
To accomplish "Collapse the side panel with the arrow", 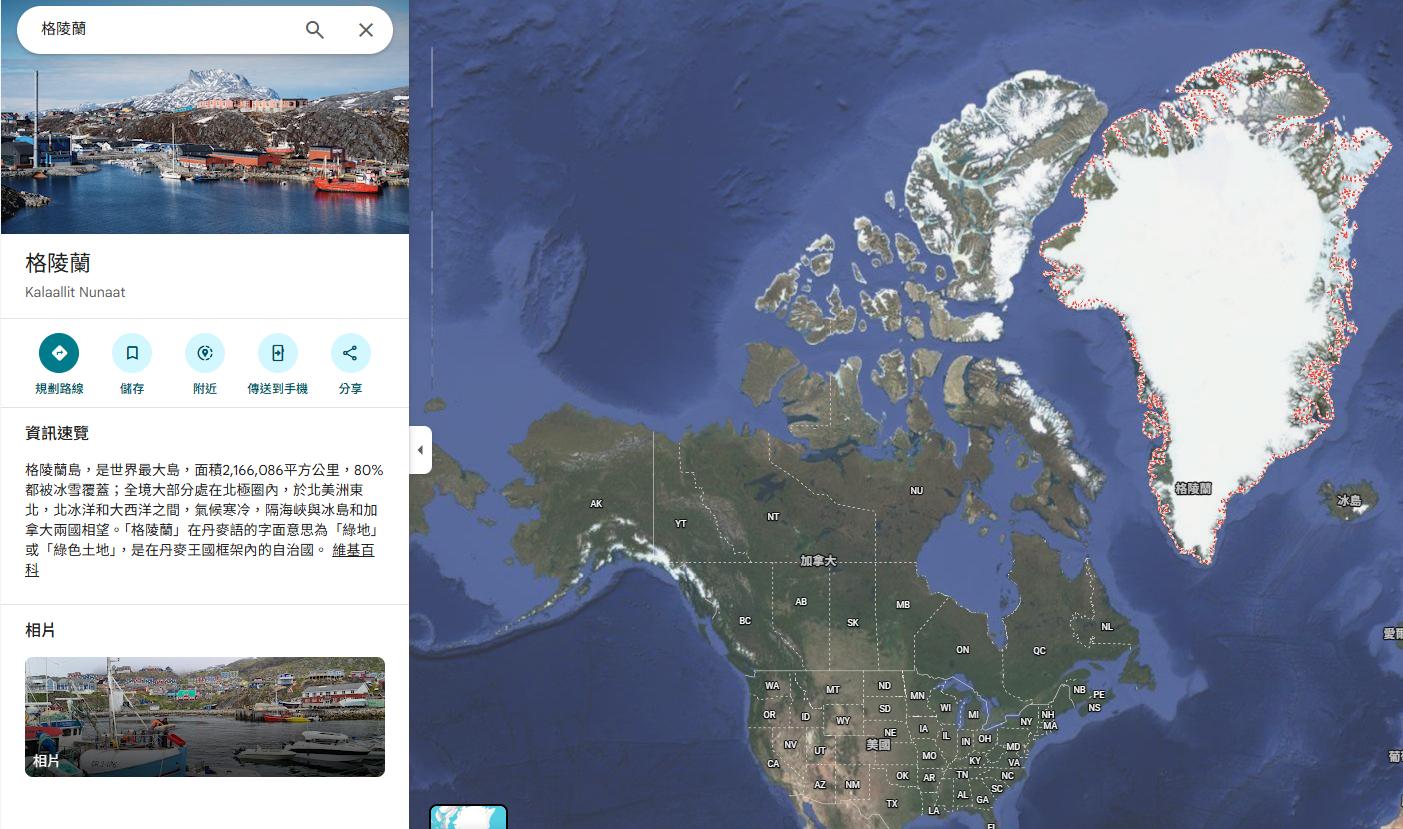I will (421, 450).
